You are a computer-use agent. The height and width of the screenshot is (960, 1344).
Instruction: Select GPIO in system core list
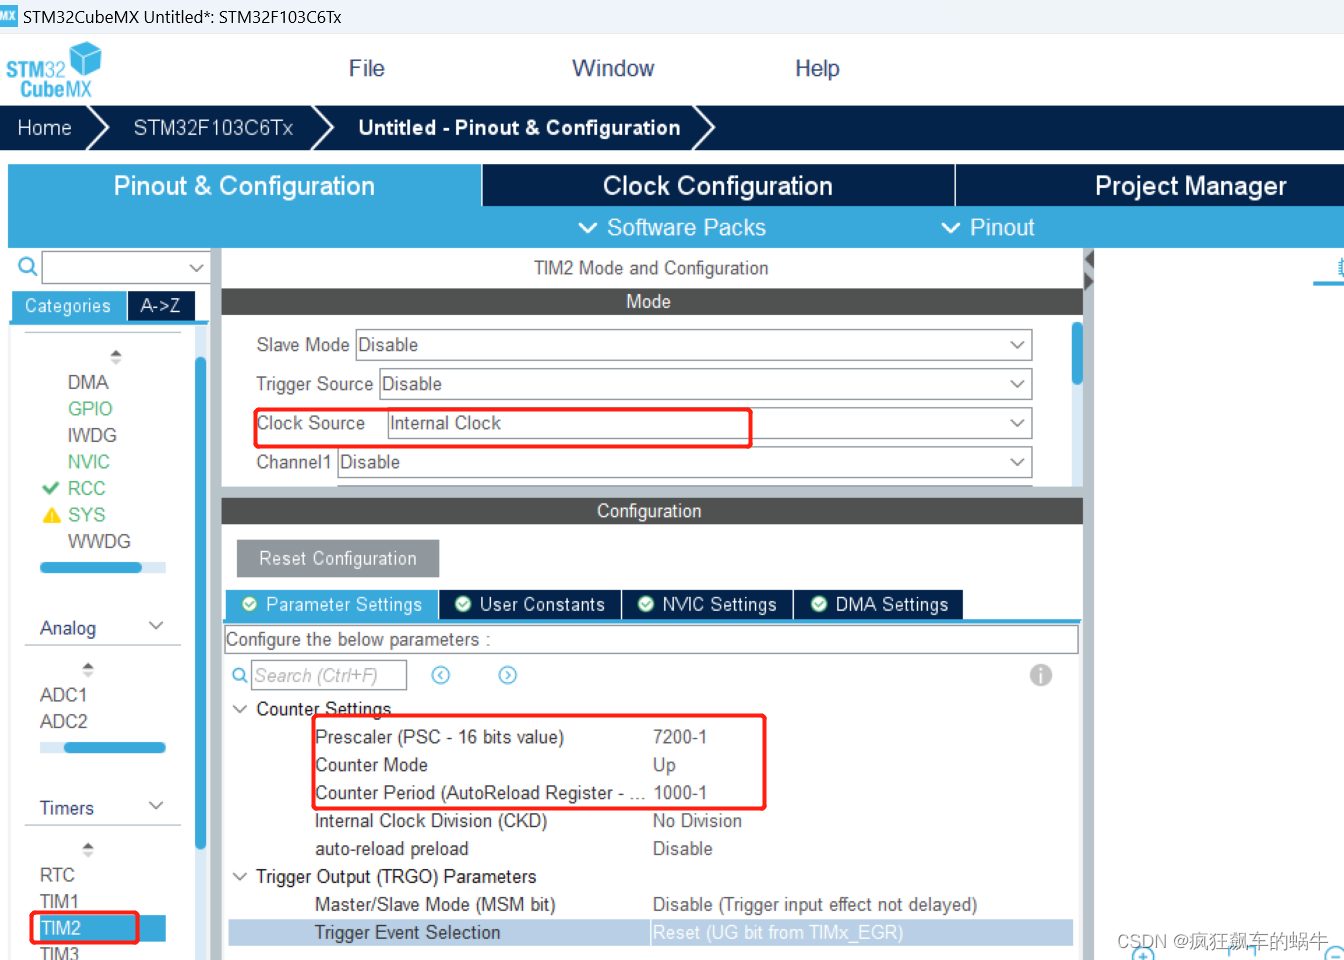(90, 408)
